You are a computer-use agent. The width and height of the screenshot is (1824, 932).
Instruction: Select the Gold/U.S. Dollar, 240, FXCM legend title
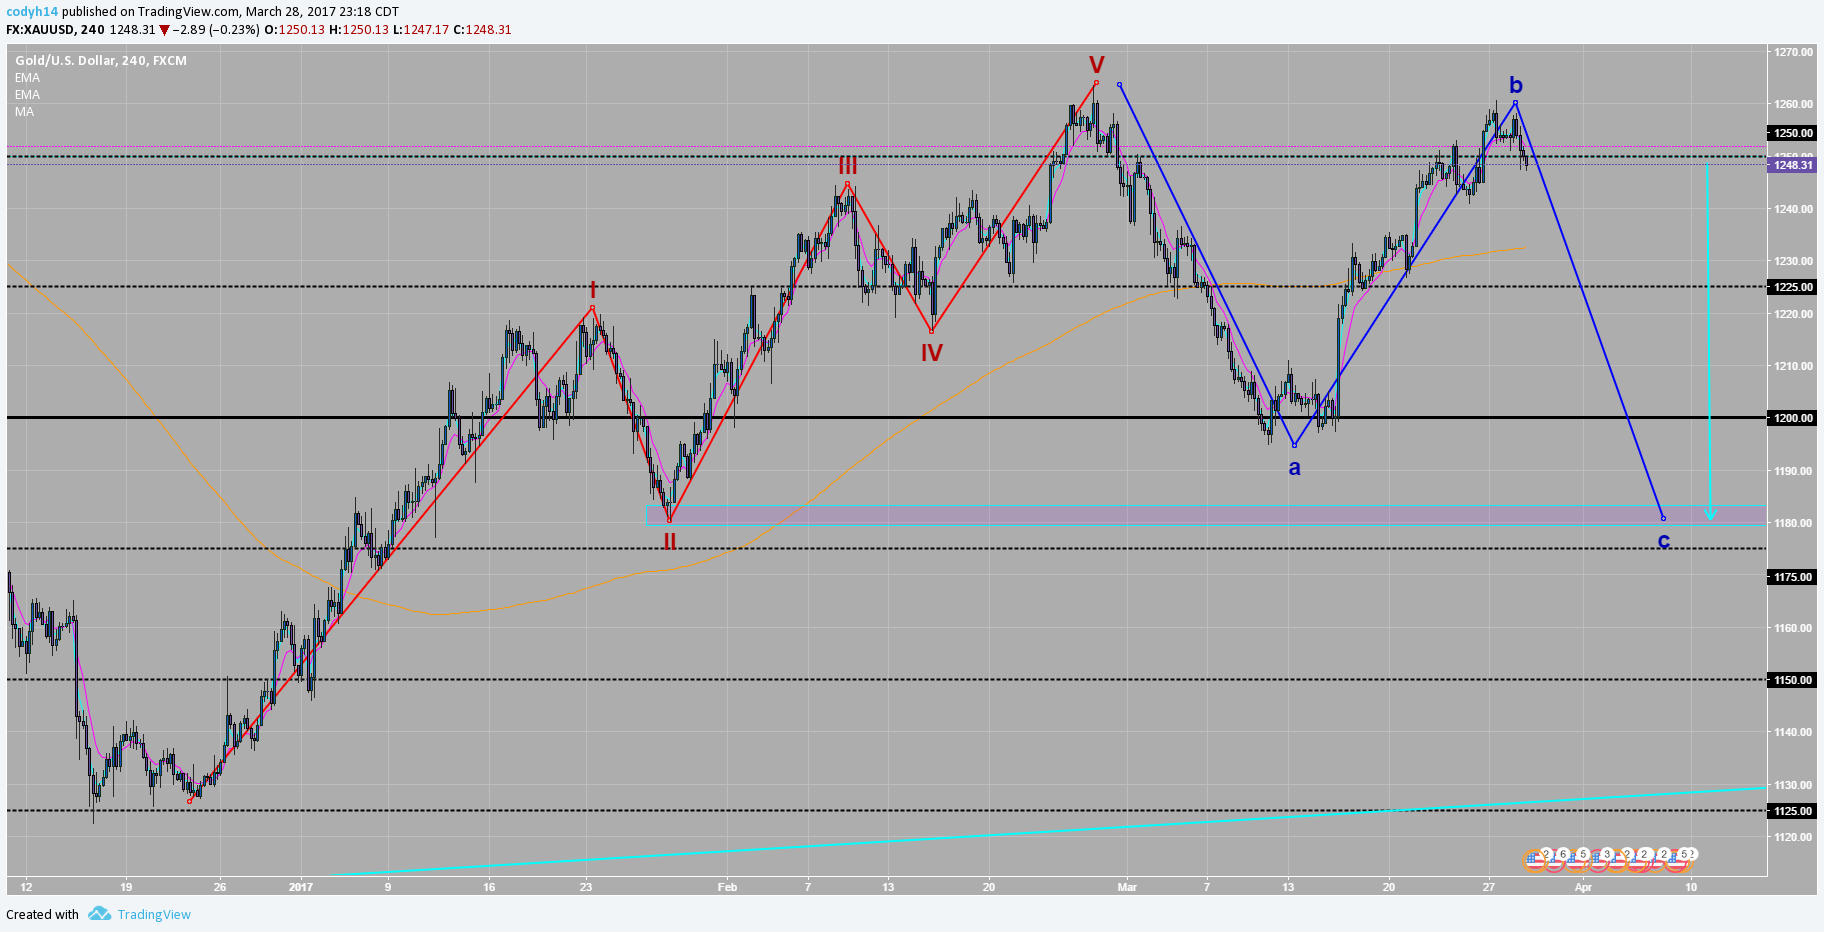click(101, 60)
